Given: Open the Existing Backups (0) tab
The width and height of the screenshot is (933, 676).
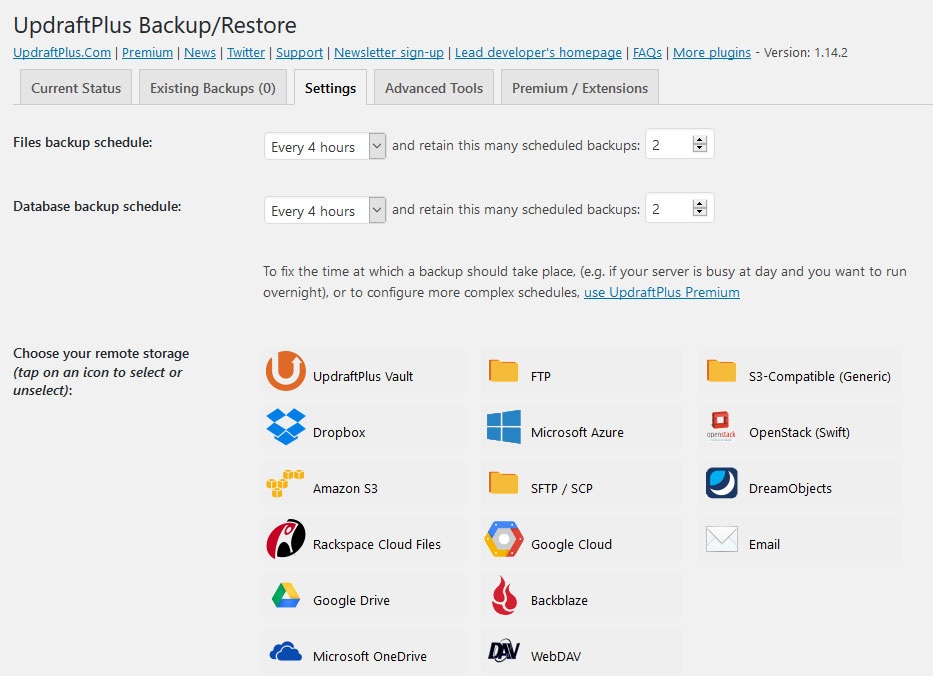Looking at the screenshot, I should tap(213, 87).
